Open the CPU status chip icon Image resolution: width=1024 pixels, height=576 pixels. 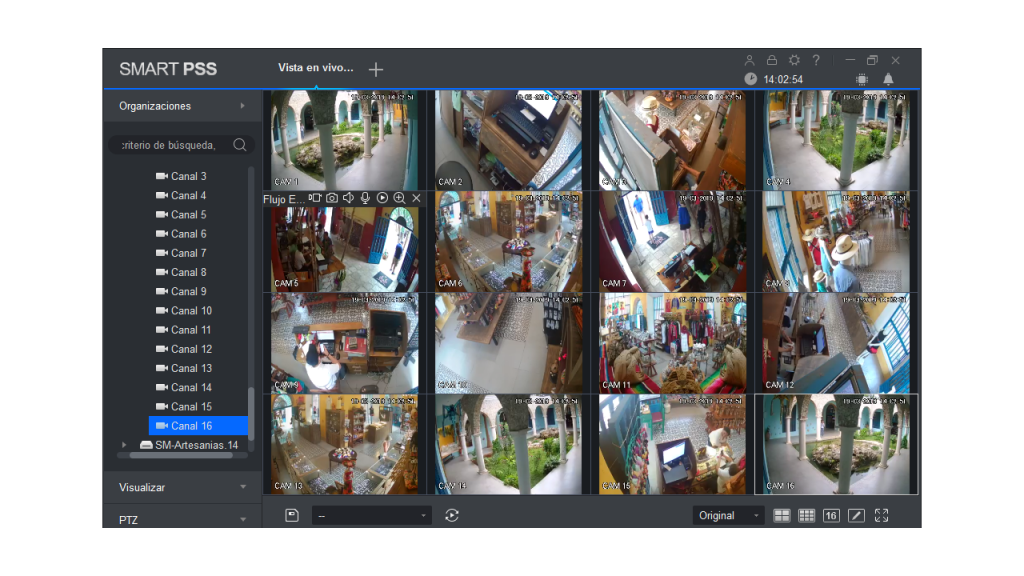pyautogui.click(x=862, y=80)
